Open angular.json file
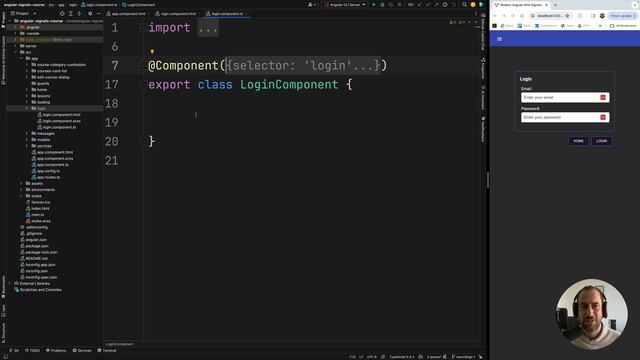This screenshot has width=640, height=360. pyautogui.click(x=33, y=240)
